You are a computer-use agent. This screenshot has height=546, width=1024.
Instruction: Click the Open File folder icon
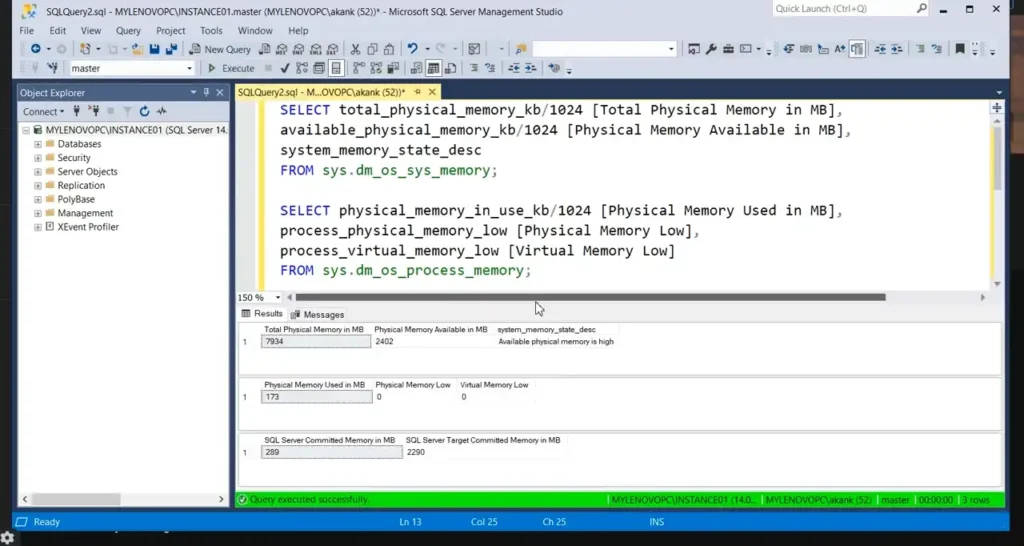tap(138, 49)
